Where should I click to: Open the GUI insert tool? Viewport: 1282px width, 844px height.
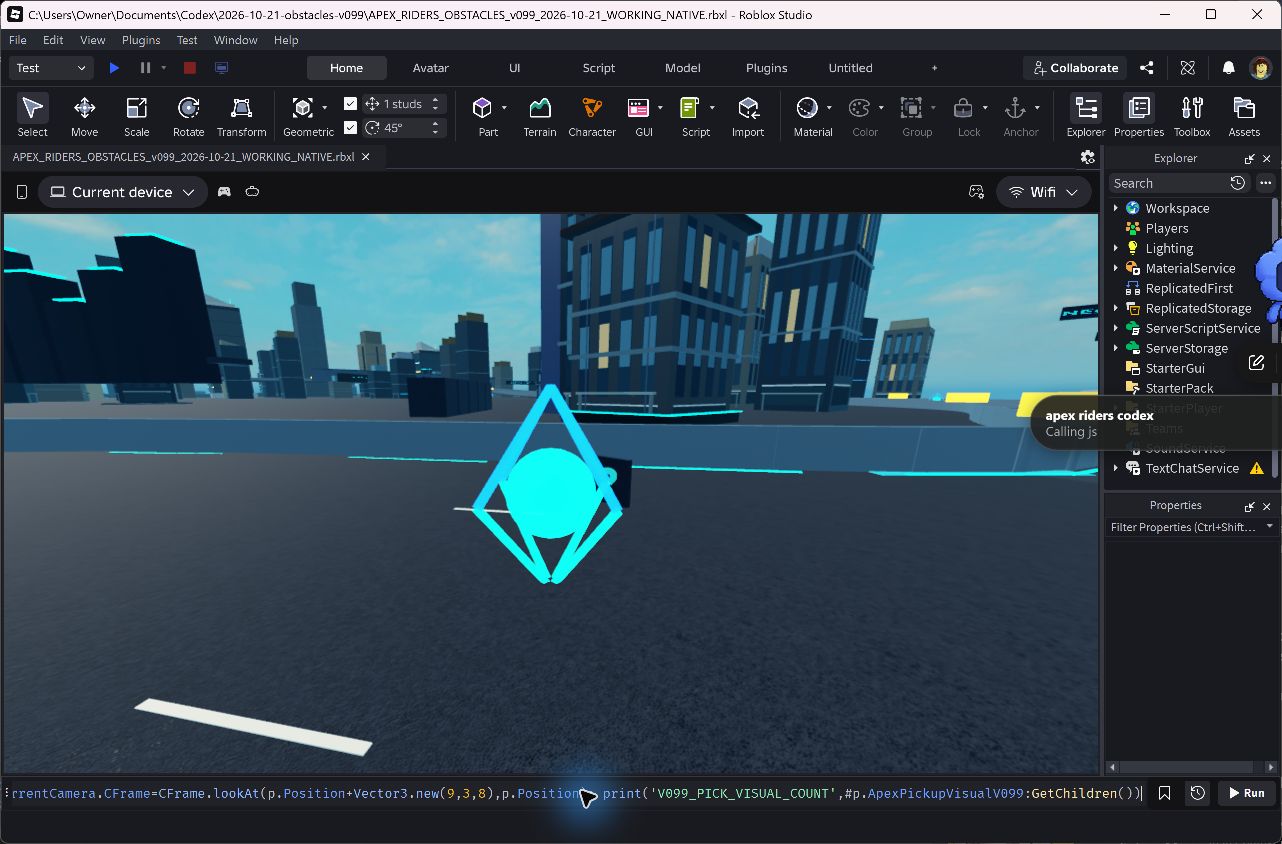click(x=638, y=108)
